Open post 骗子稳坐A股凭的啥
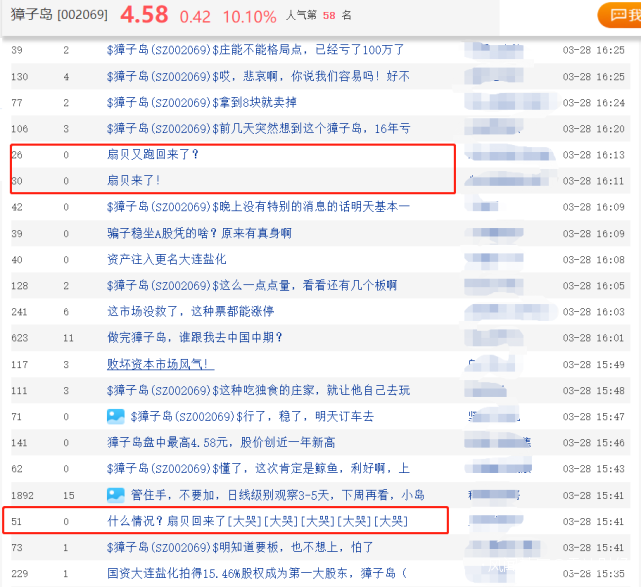The height and width of the screenshot is (587, 641). coord(199,233)
